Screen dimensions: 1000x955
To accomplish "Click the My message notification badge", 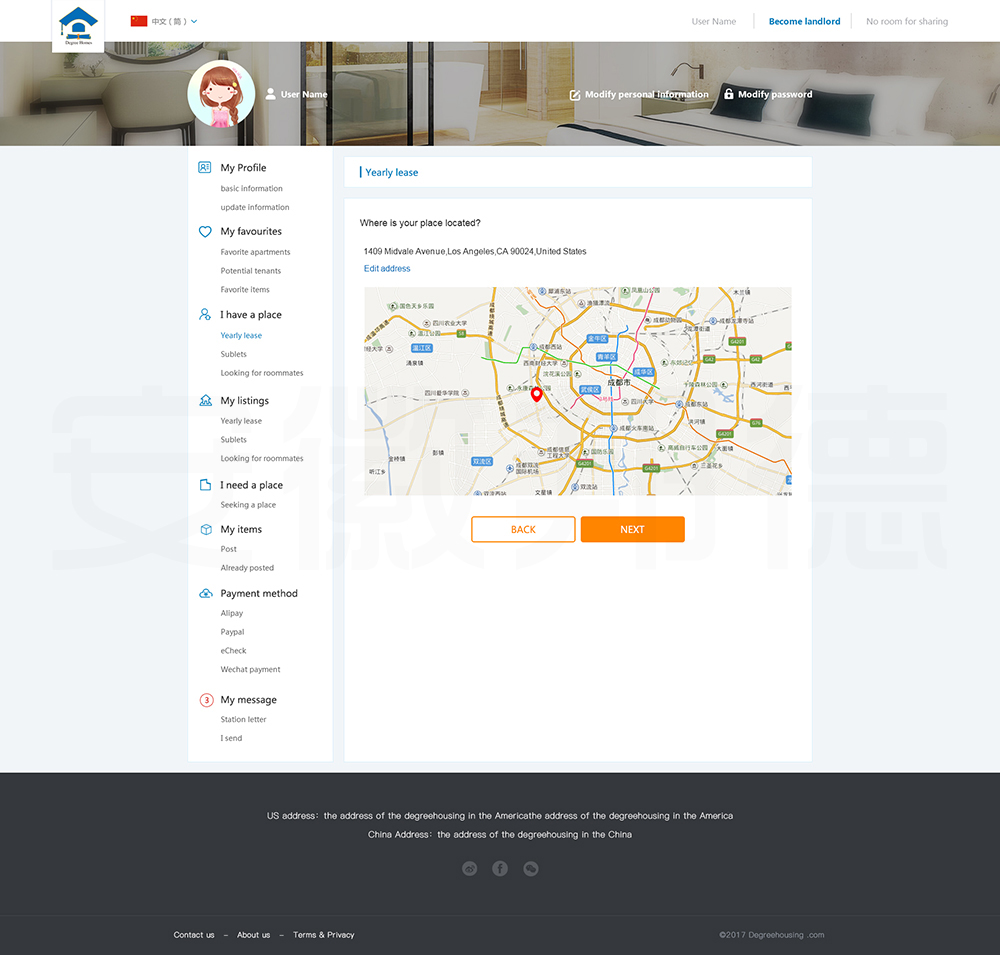I will 206,700.
